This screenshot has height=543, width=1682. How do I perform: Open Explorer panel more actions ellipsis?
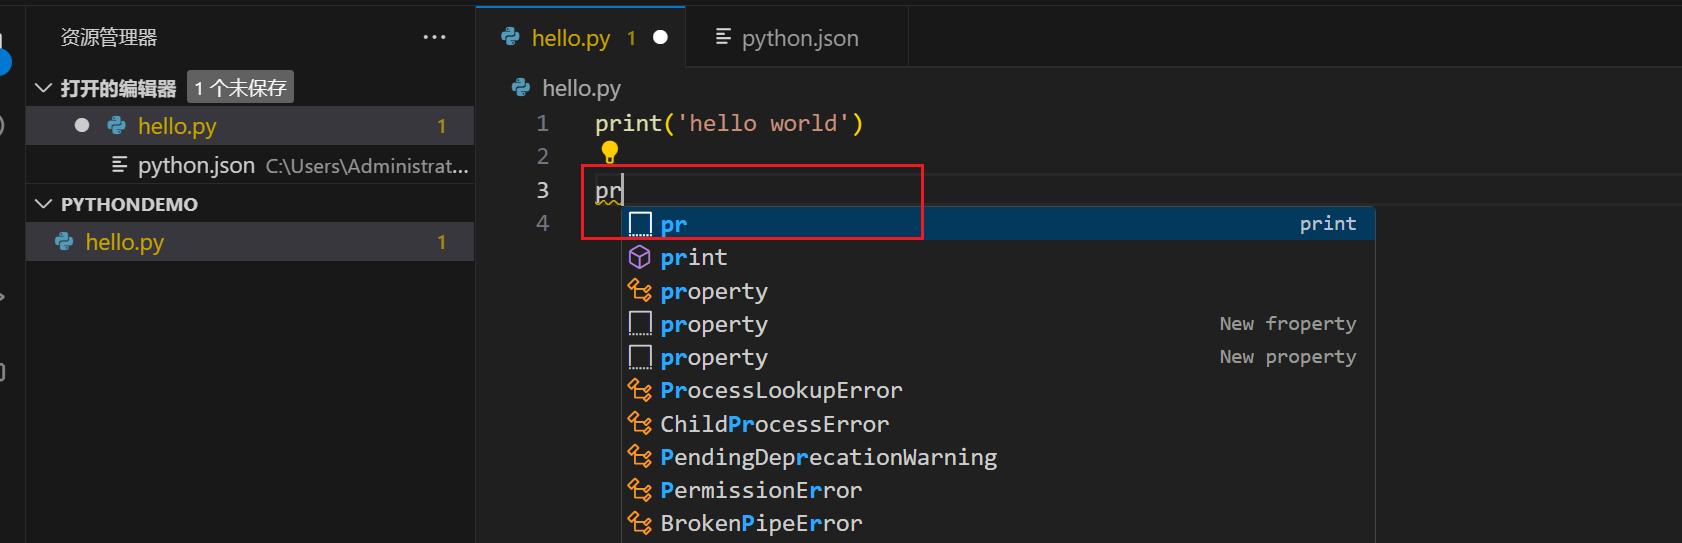(x=434, y=37)
